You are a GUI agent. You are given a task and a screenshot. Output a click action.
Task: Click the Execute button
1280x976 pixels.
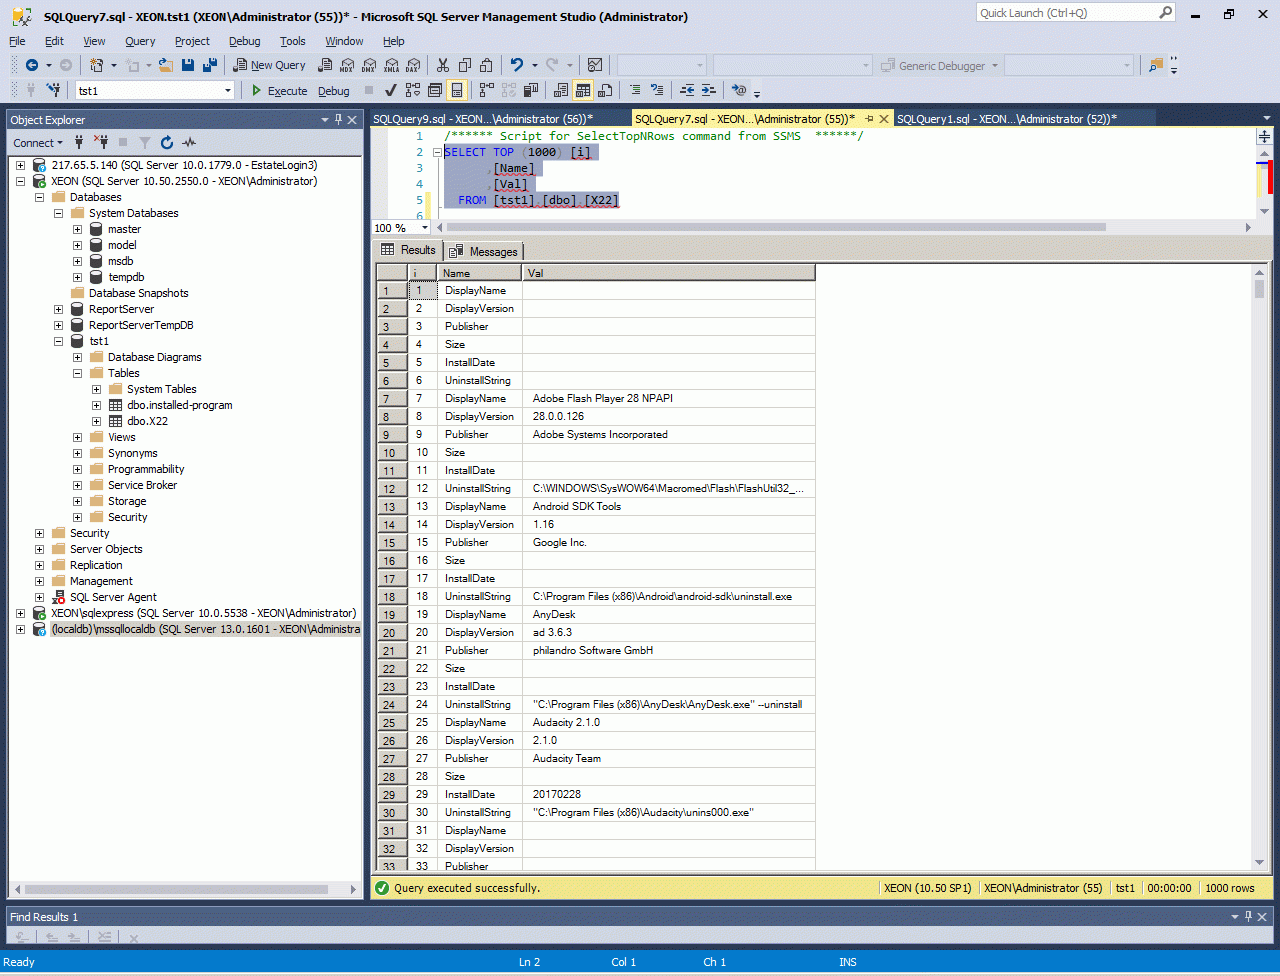(279, 90)
